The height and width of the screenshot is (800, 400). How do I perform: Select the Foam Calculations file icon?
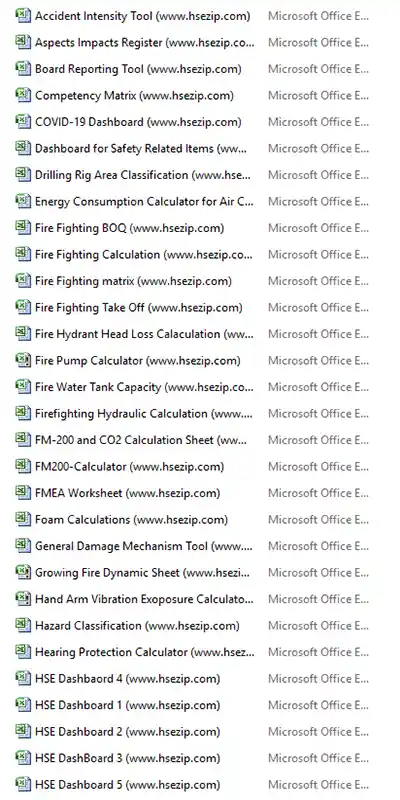[23, 520]
